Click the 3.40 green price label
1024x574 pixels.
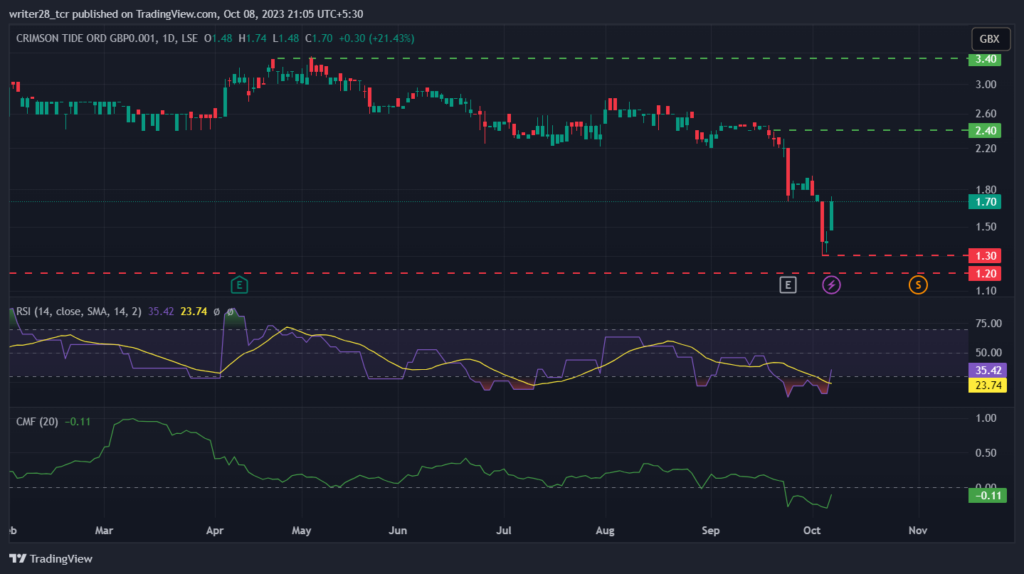tap(984, 59)
